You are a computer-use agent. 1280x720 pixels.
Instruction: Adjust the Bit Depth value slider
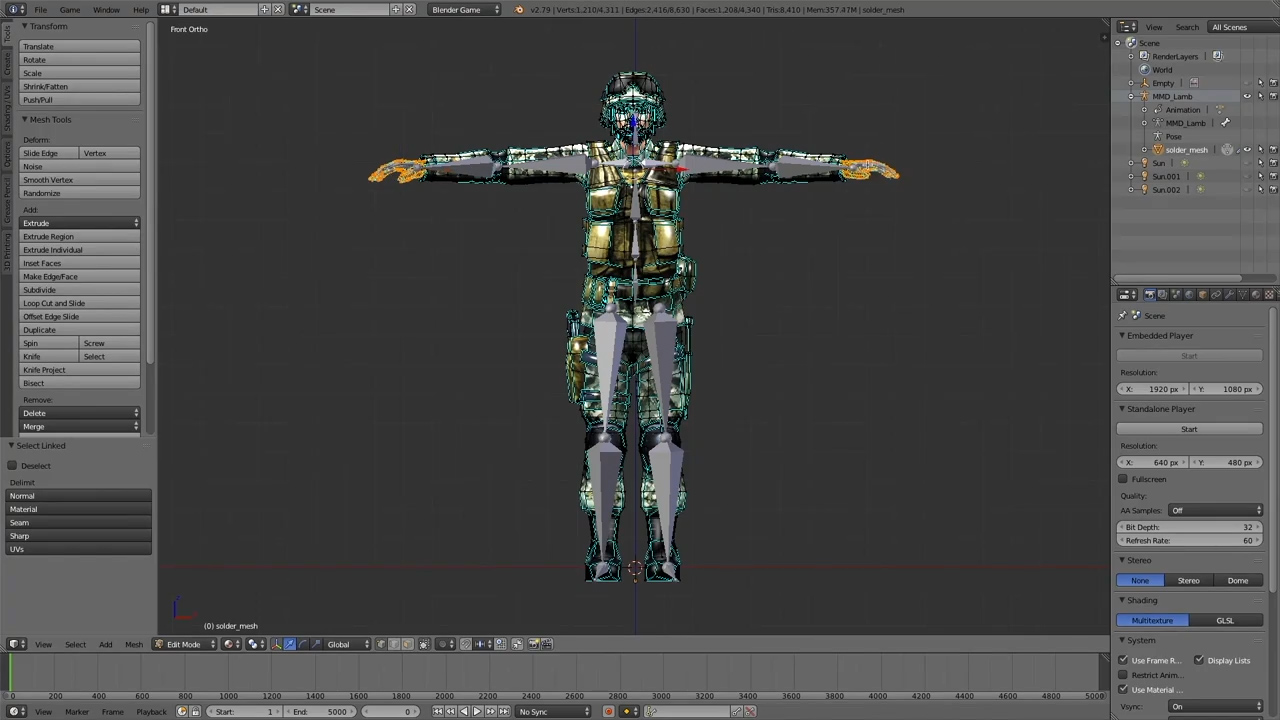click(x=1189, y=527)
